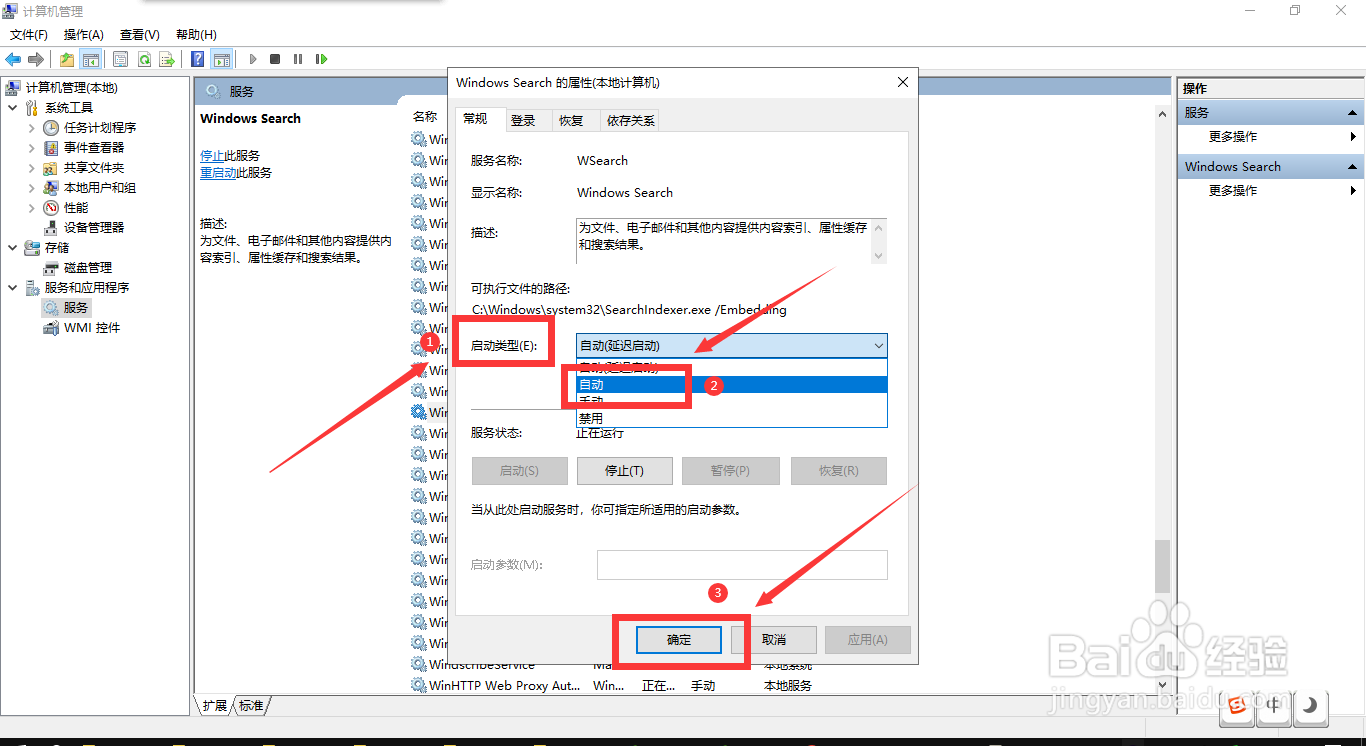Screen dimensions: 1366x746
Task: Click the 停止 link for this service
Action: tap(212, 156)
